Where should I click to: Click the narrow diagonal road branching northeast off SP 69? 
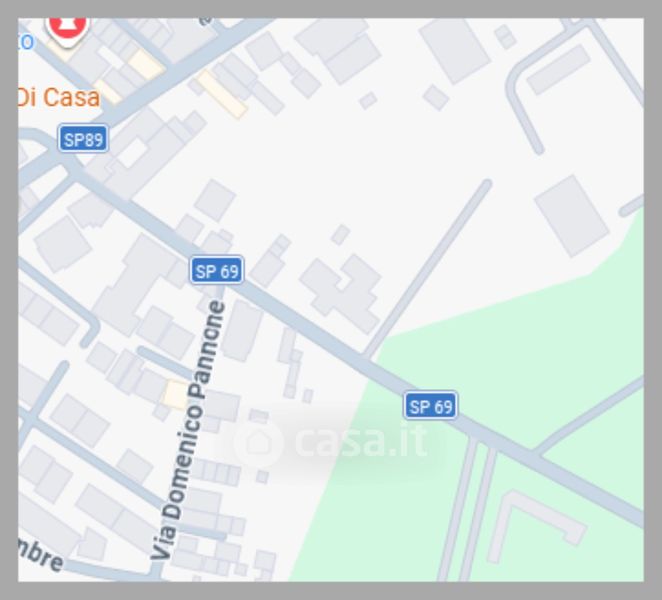tap(427, 269)
